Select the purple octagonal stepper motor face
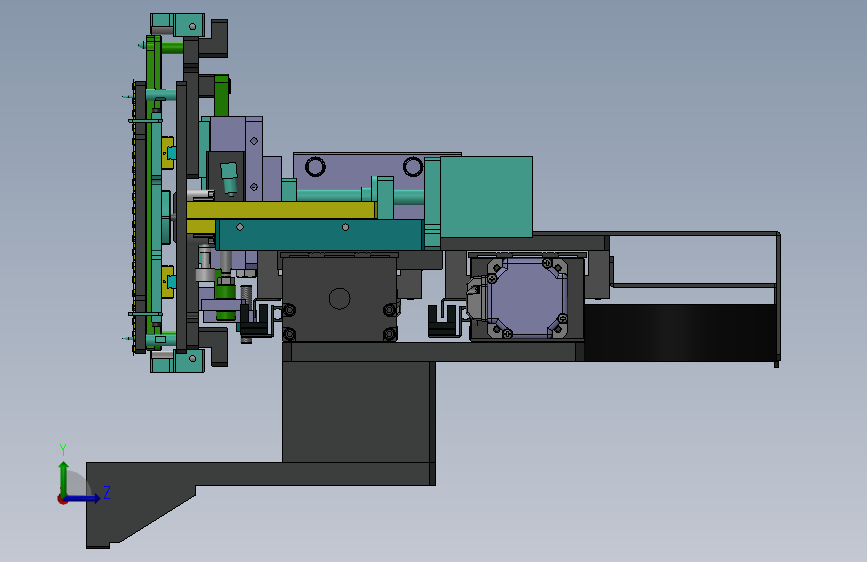Viewport: 867px width, 562px height. (x=527, y=298)
